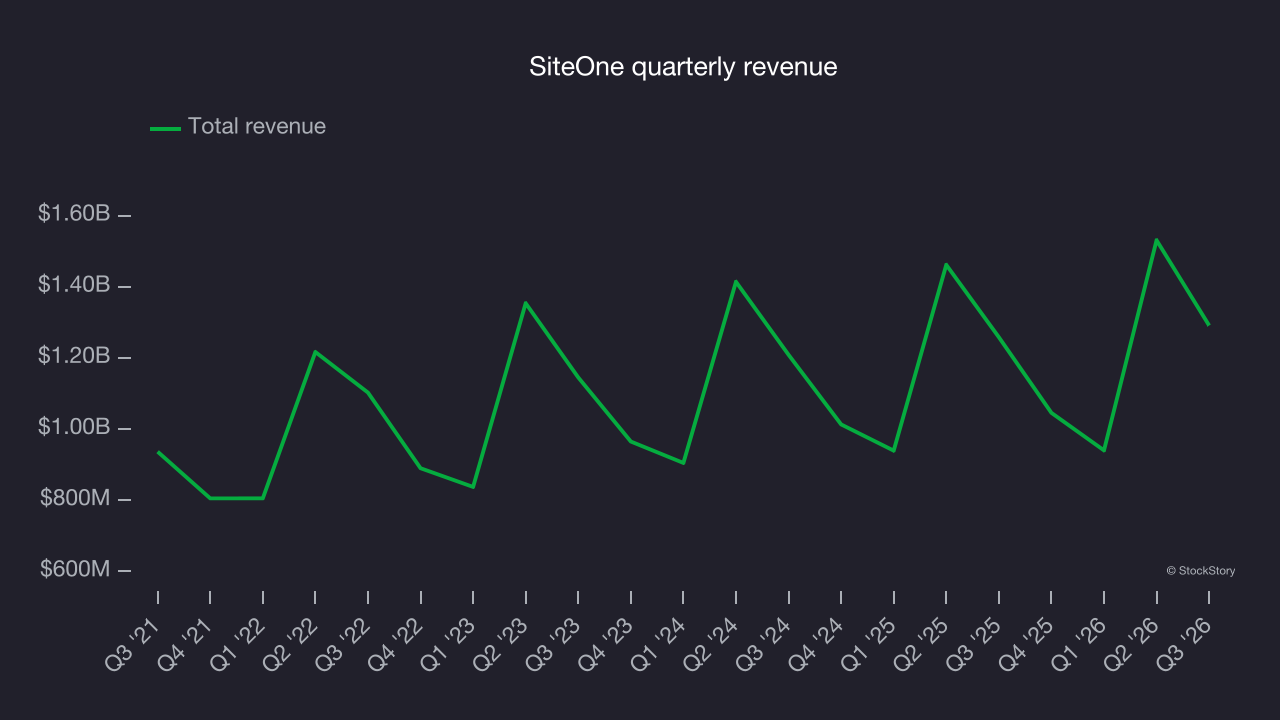
Task: Click the green legend line swatch
Action: pyautogui.click(x=165, y=128)
